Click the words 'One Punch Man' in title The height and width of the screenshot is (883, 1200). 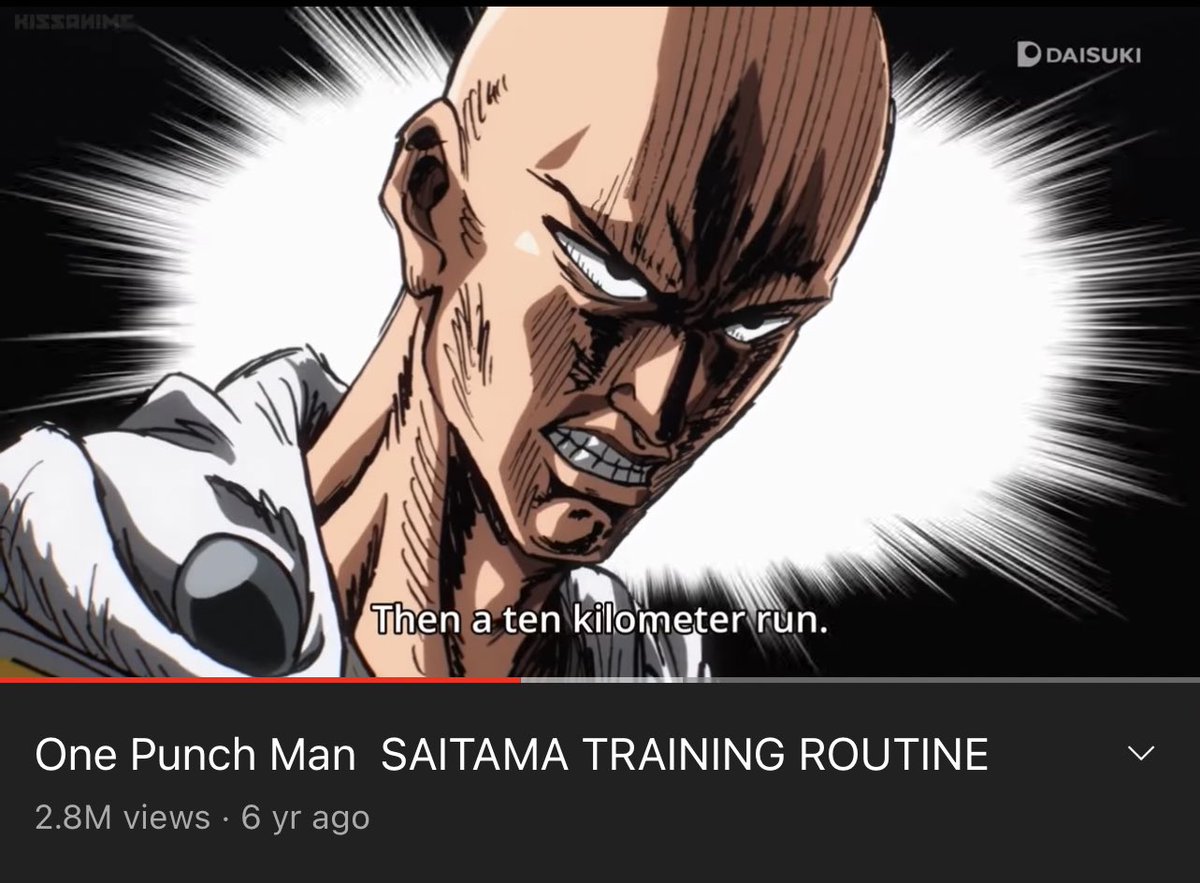pyautogui.click(x=195, y=754)
